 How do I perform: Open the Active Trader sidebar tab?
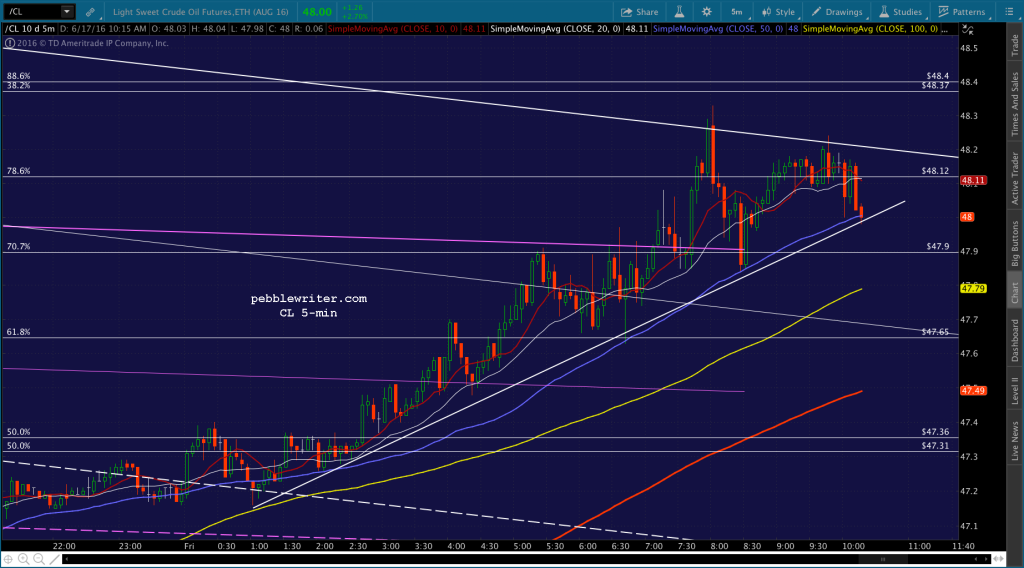click(1015, 178)
